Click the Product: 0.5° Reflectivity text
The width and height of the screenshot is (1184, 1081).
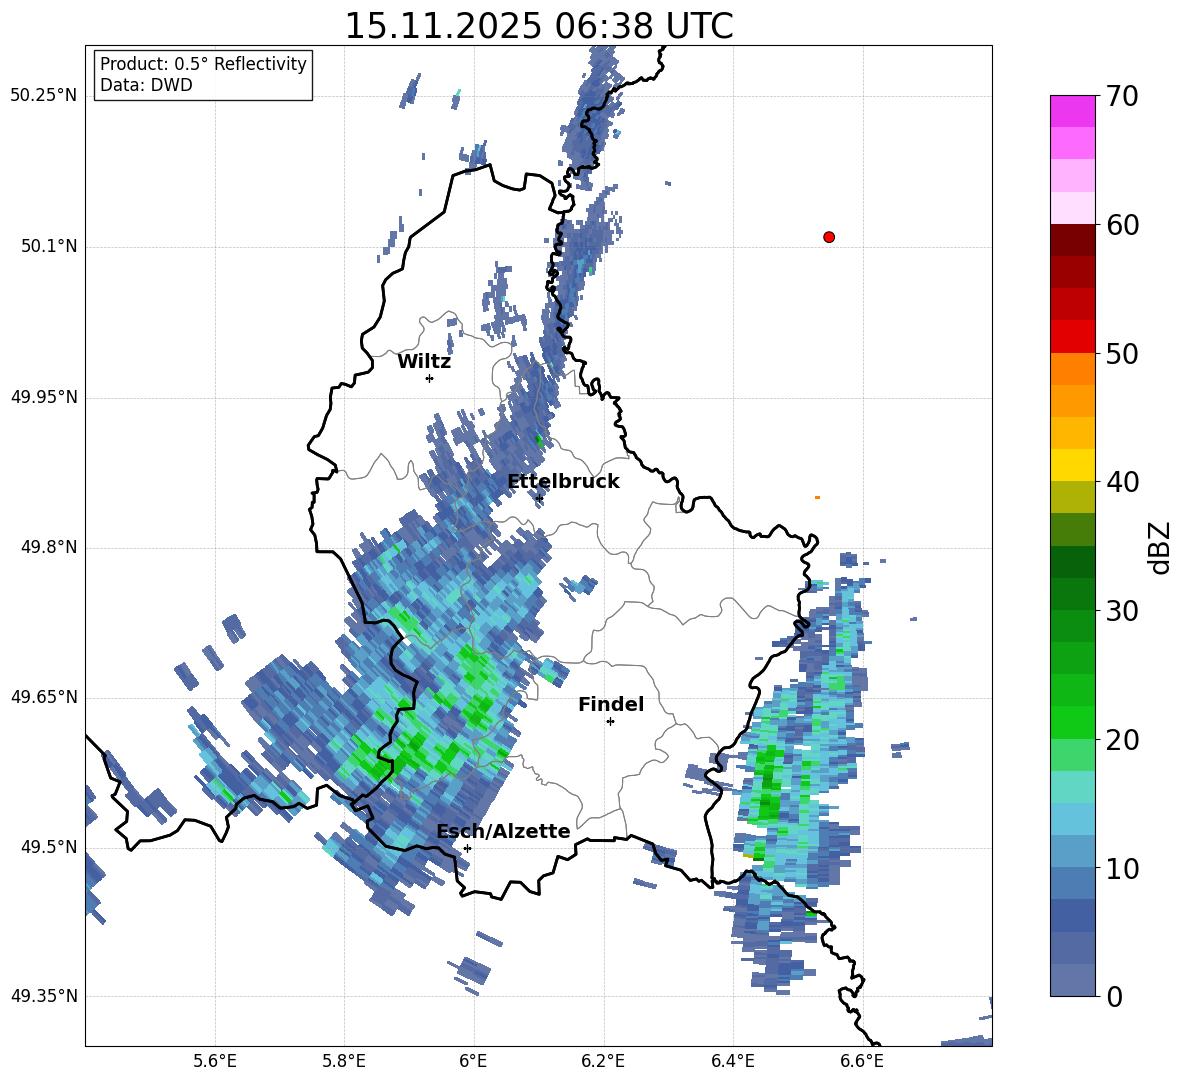click(x=203, y=63)
